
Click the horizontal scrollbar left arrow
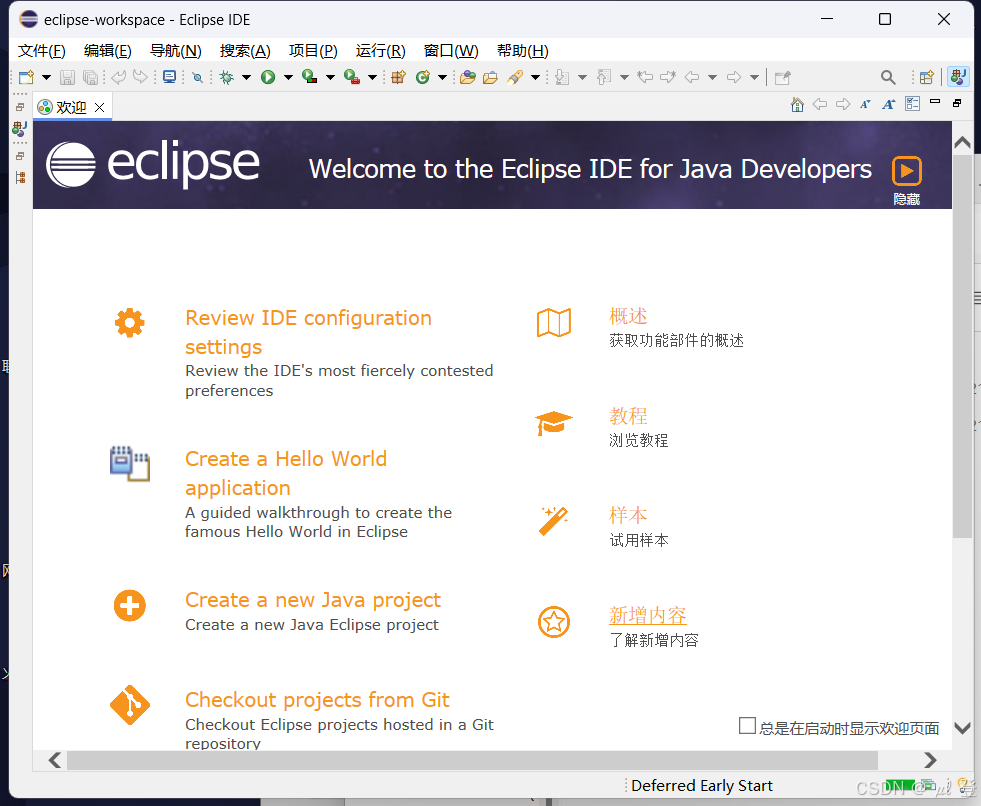tap(55, 760)
